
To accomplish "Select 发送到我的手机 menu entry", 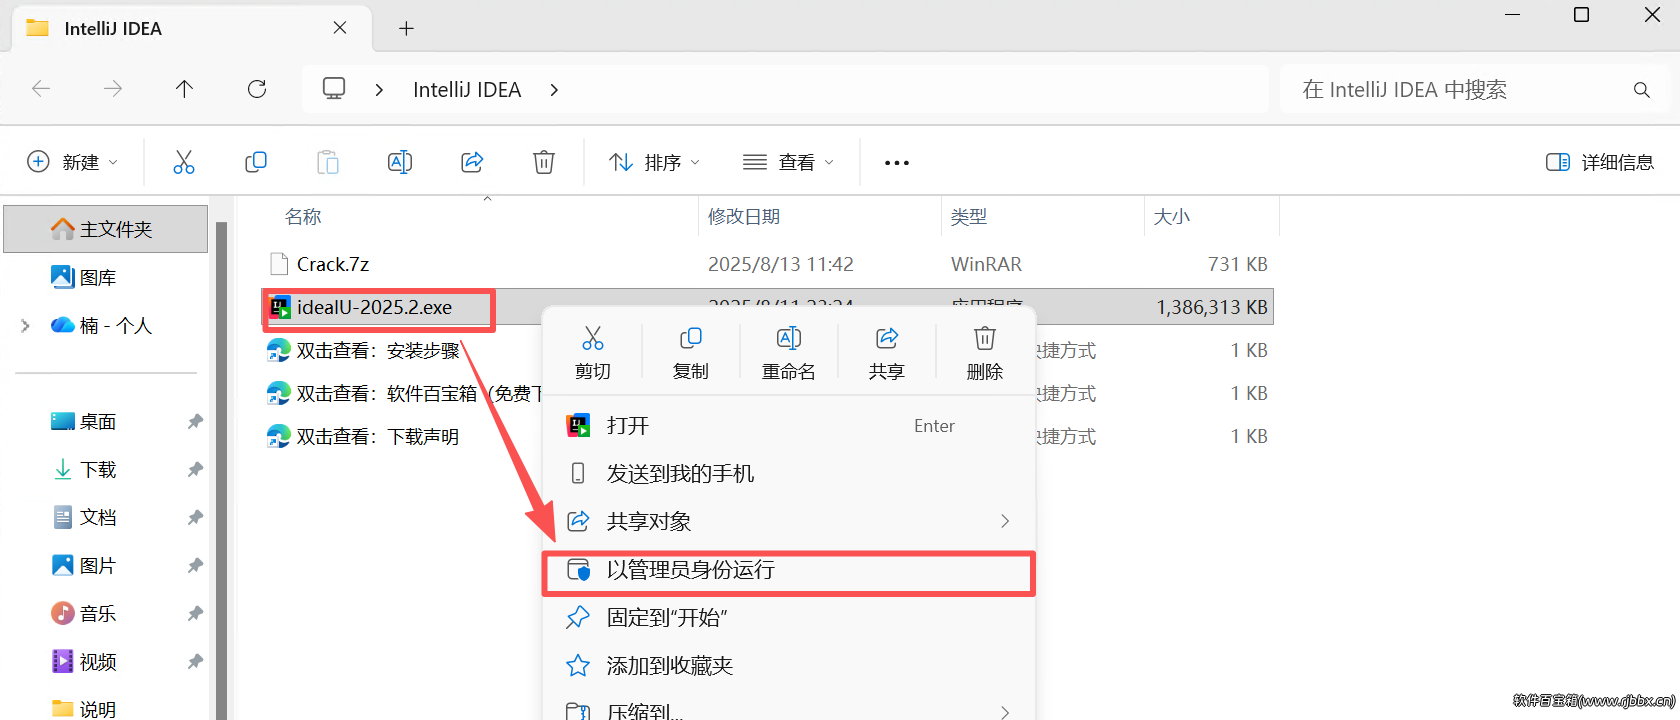I will pyautogui.click(x=788, y=473).
